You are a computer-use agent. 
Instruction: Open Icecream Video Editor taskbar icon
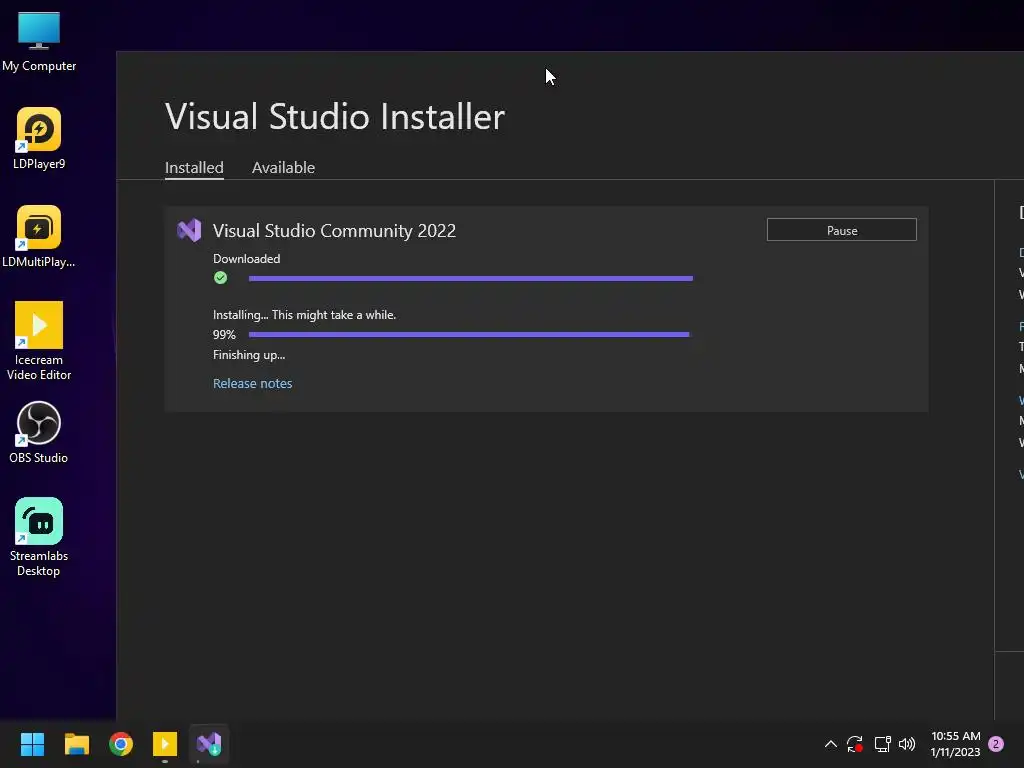(x=165, y=744)
